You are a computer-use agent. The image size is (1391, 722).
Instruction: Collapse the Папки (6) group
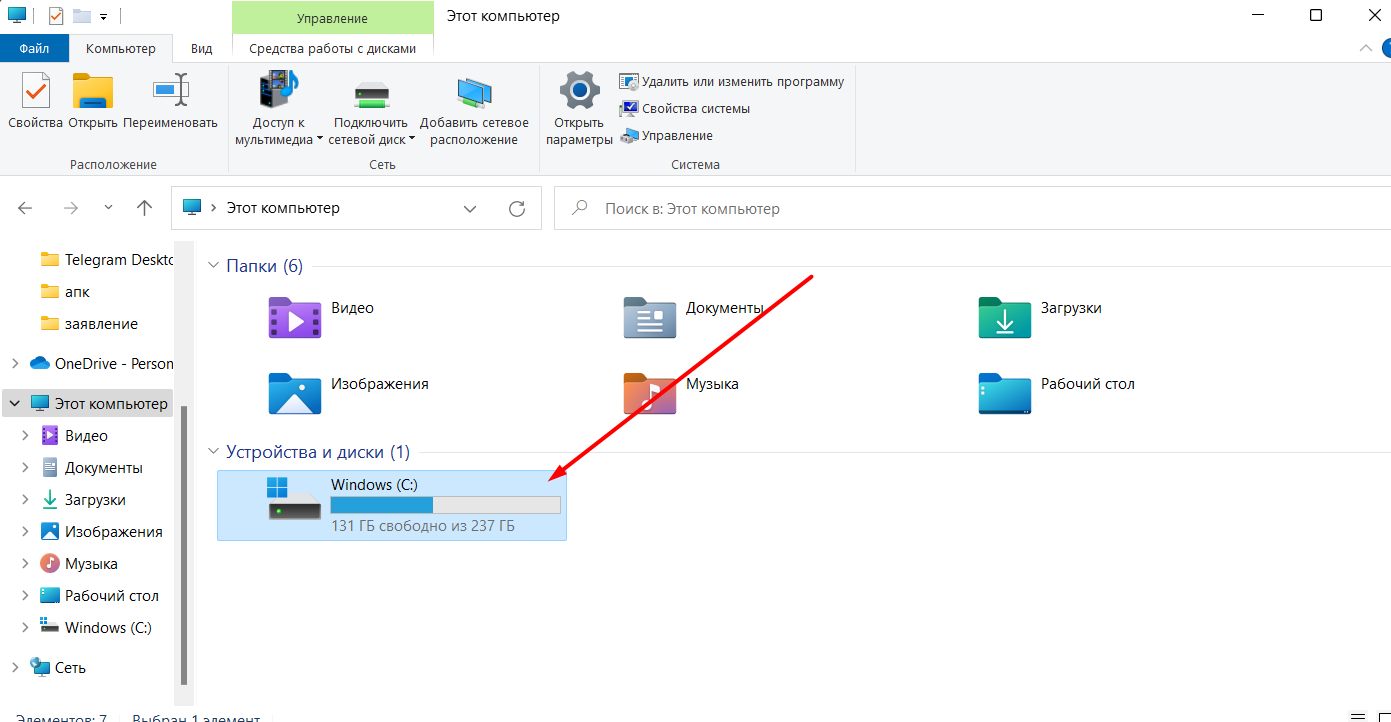213,266
